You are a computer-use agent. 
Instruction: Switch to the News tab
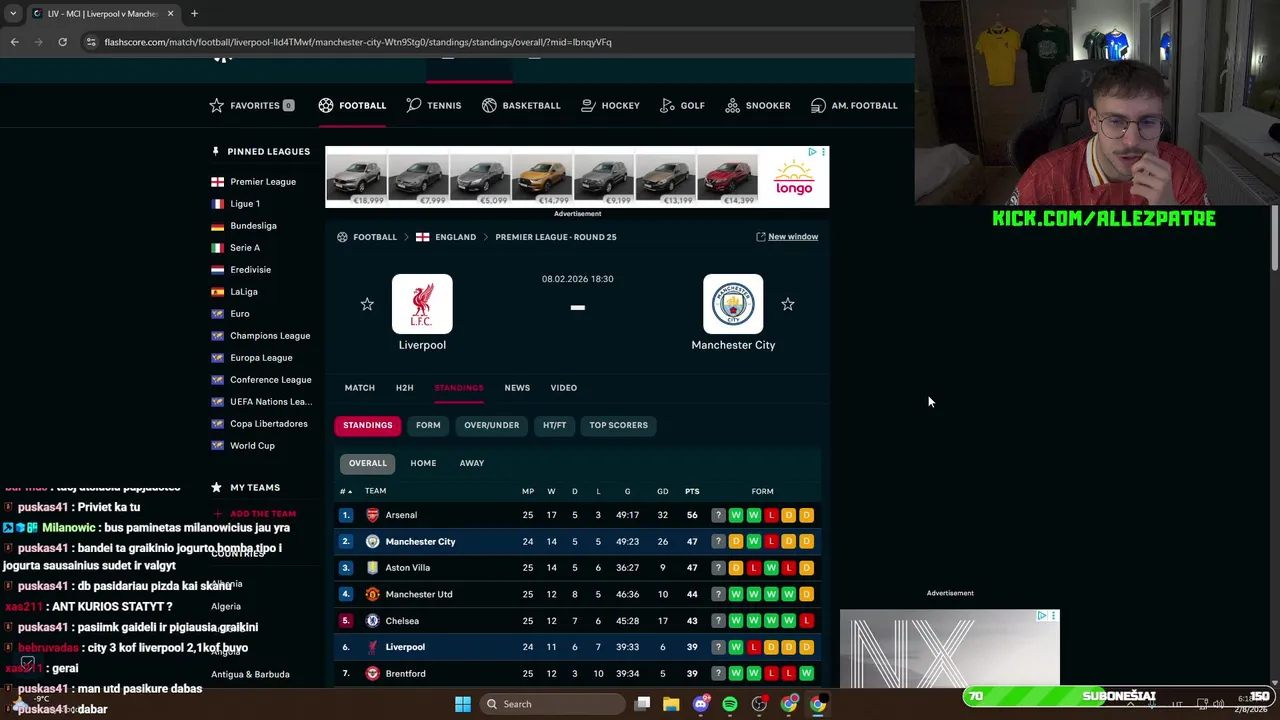(517, 388)
